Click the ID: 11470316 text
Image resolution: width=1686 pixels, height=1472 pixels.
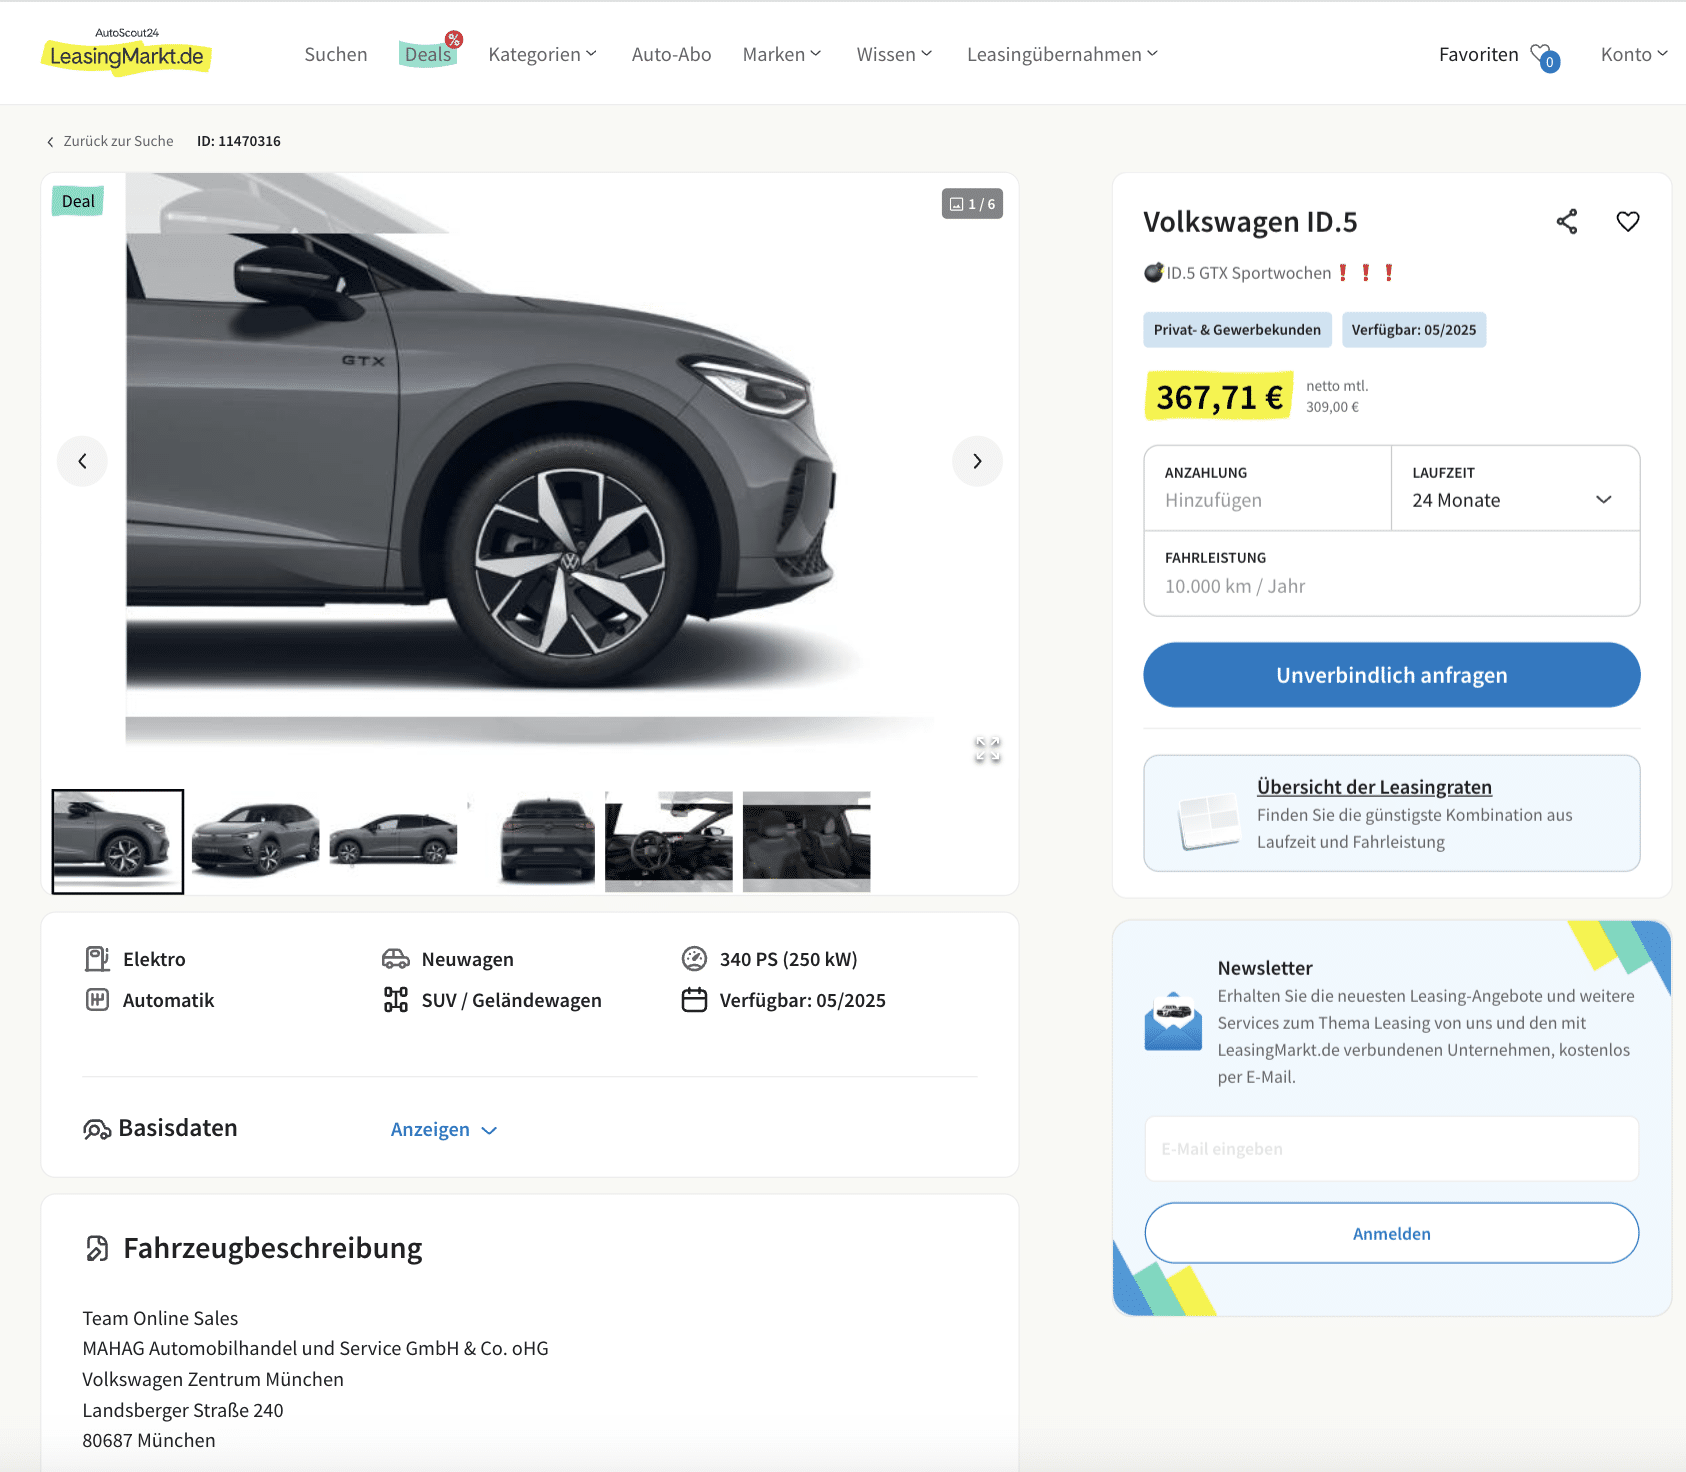coord(239,141)
